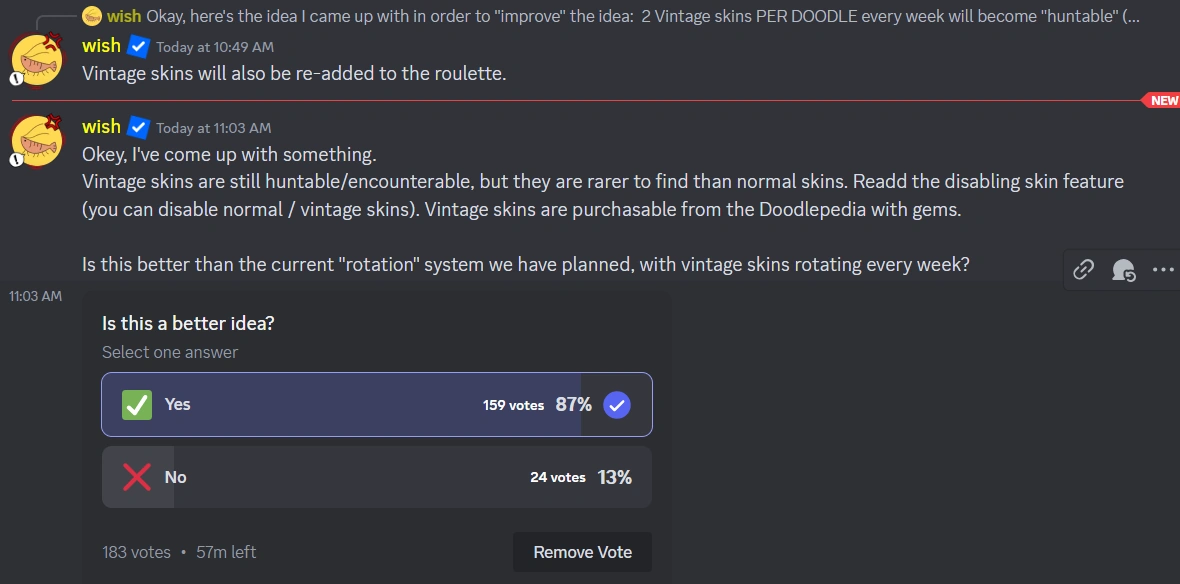Click the green checkmark emoji on Yes
Screen dimensions: 1180x584
pos(136,404)
